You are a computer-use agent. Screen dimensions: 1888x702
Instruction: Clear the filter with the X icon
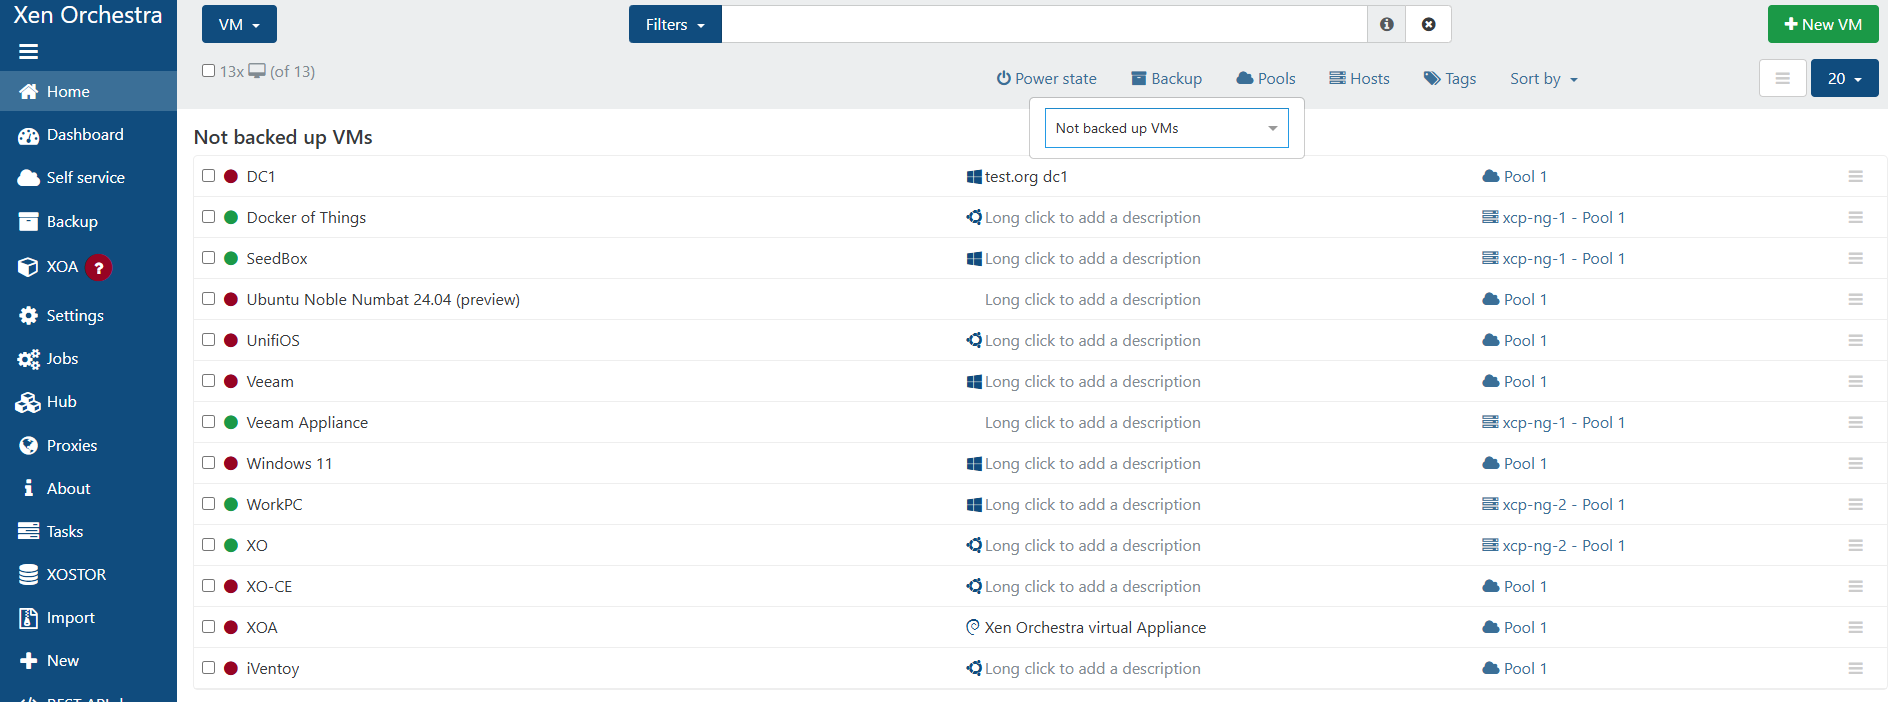click(1428, 24)
